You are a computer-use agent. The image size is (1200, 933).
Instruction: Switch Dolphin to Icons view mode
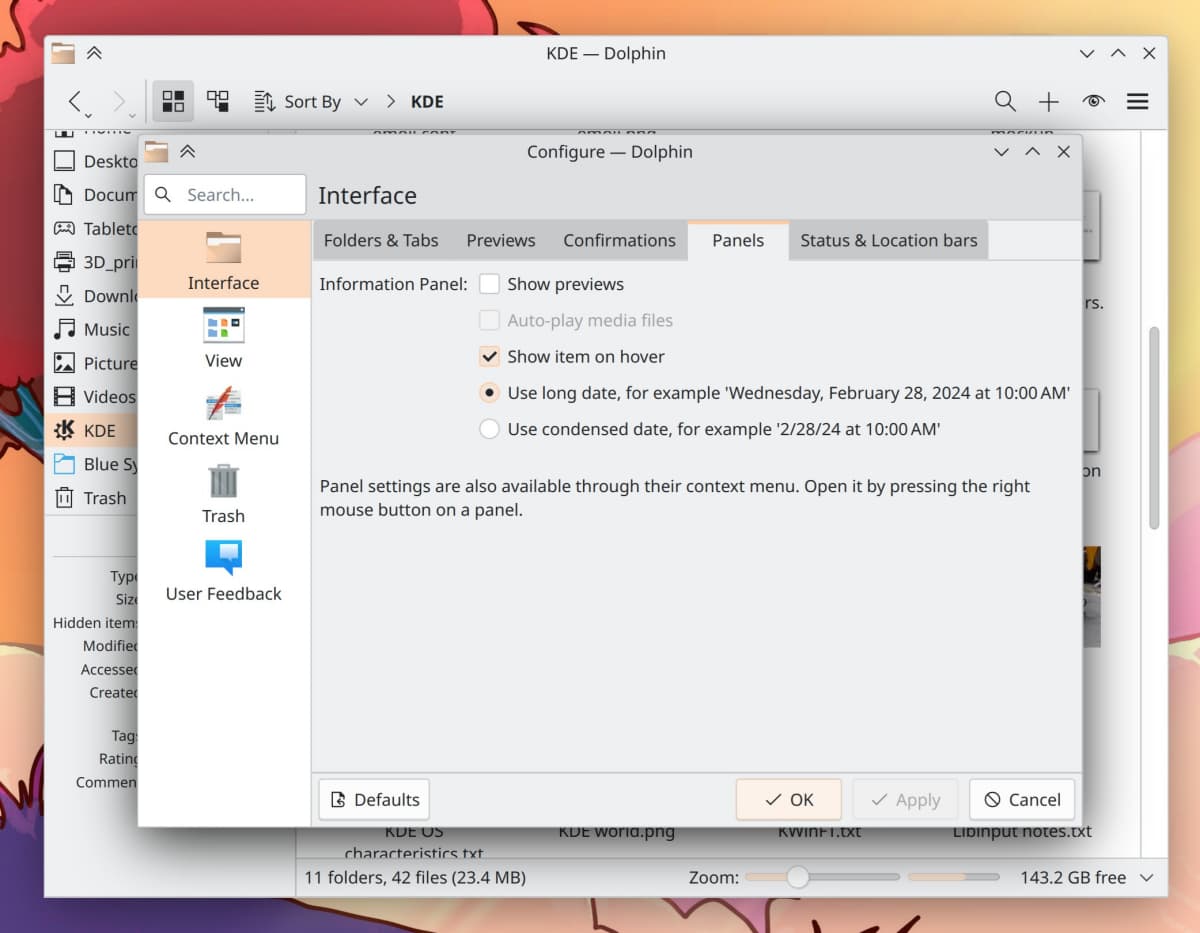click(x=173, y=101)
